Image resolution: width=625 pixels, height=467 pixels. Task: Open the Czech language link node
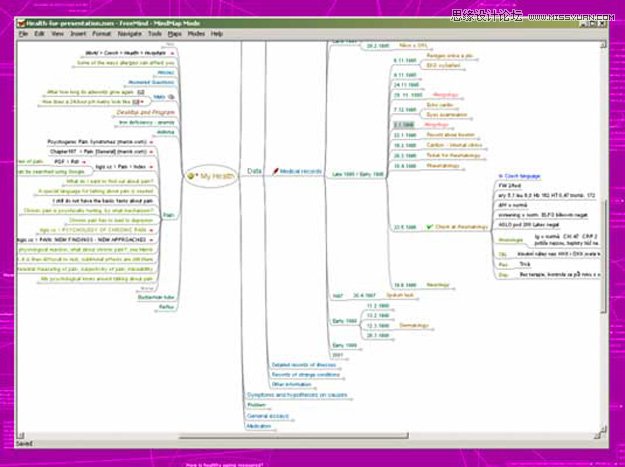tap(519, 176)
